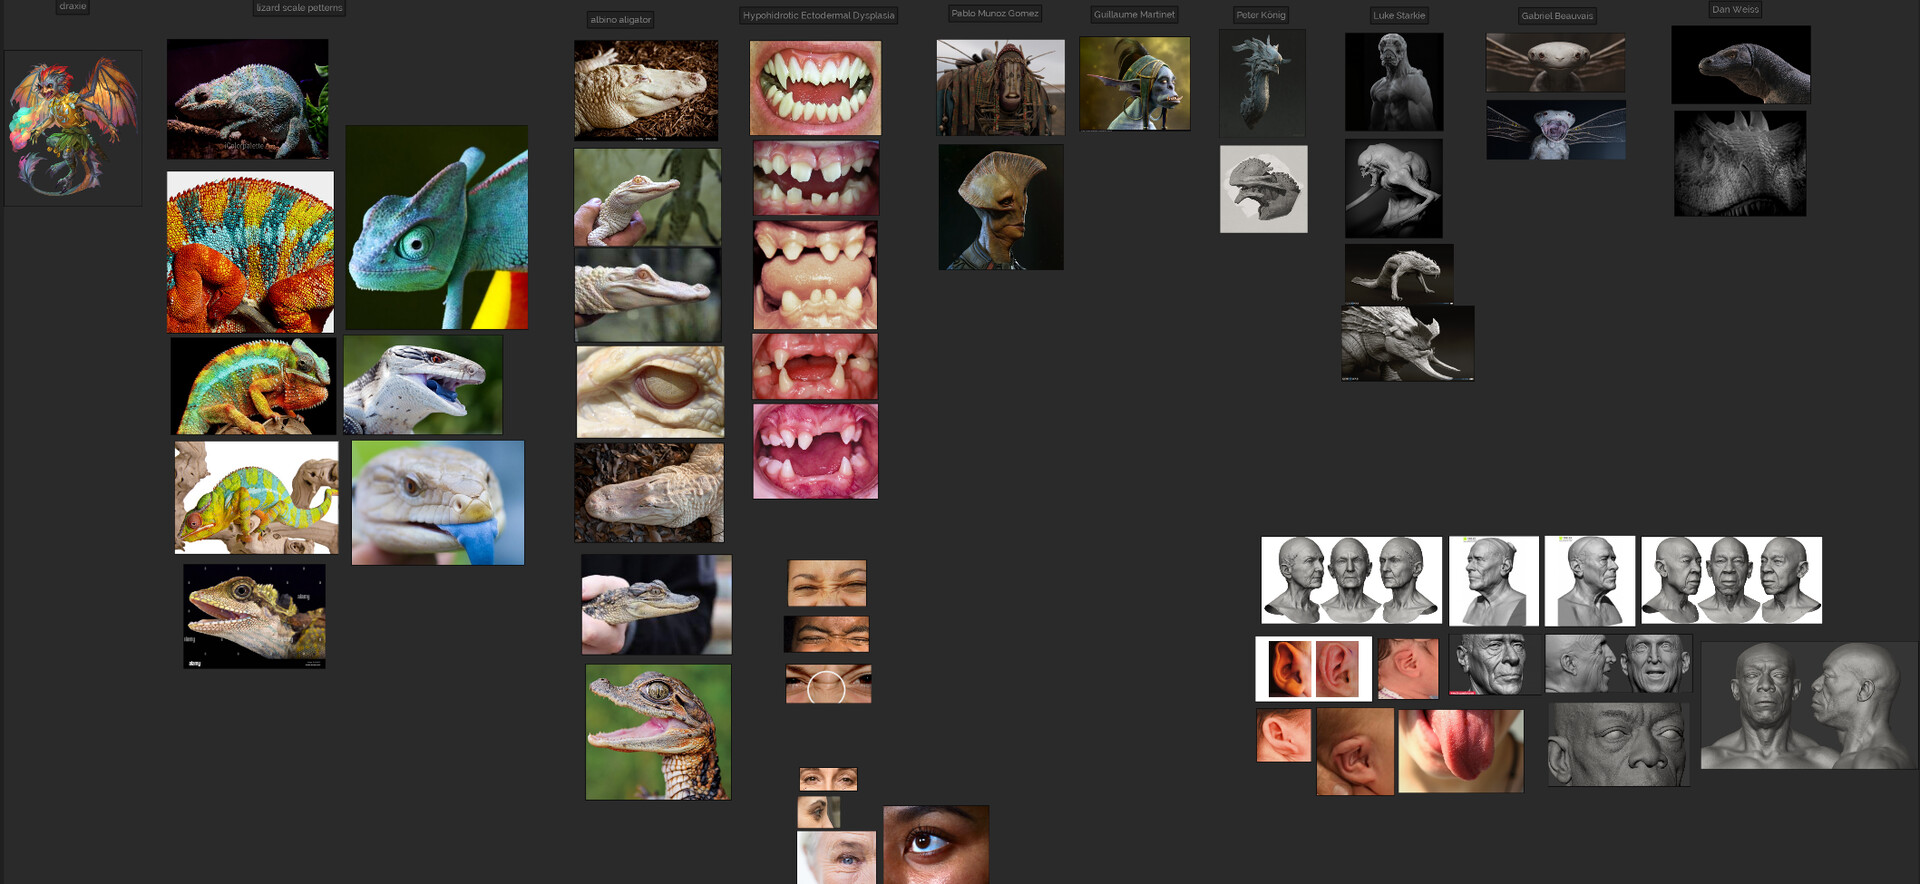
Task: Click the tan alien head with crest
Action: [1001, 207]
